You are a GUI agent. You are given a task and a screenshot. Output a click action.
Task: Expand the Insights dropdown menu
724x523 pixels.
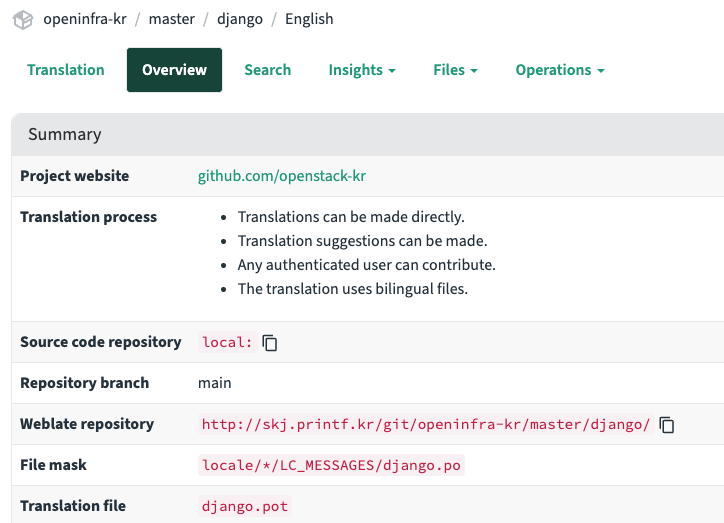click(x=362, y=70)
